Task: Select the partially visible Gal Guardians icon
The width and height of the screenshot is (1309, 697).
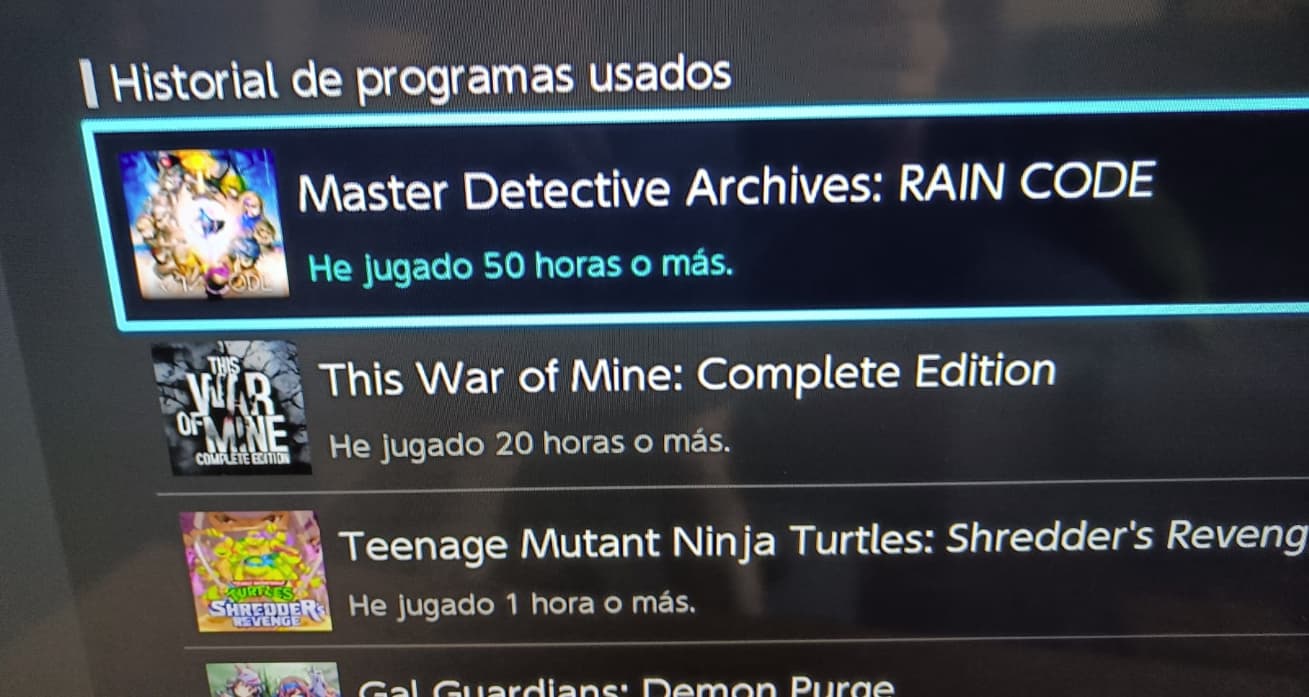Action: (274, 679)
